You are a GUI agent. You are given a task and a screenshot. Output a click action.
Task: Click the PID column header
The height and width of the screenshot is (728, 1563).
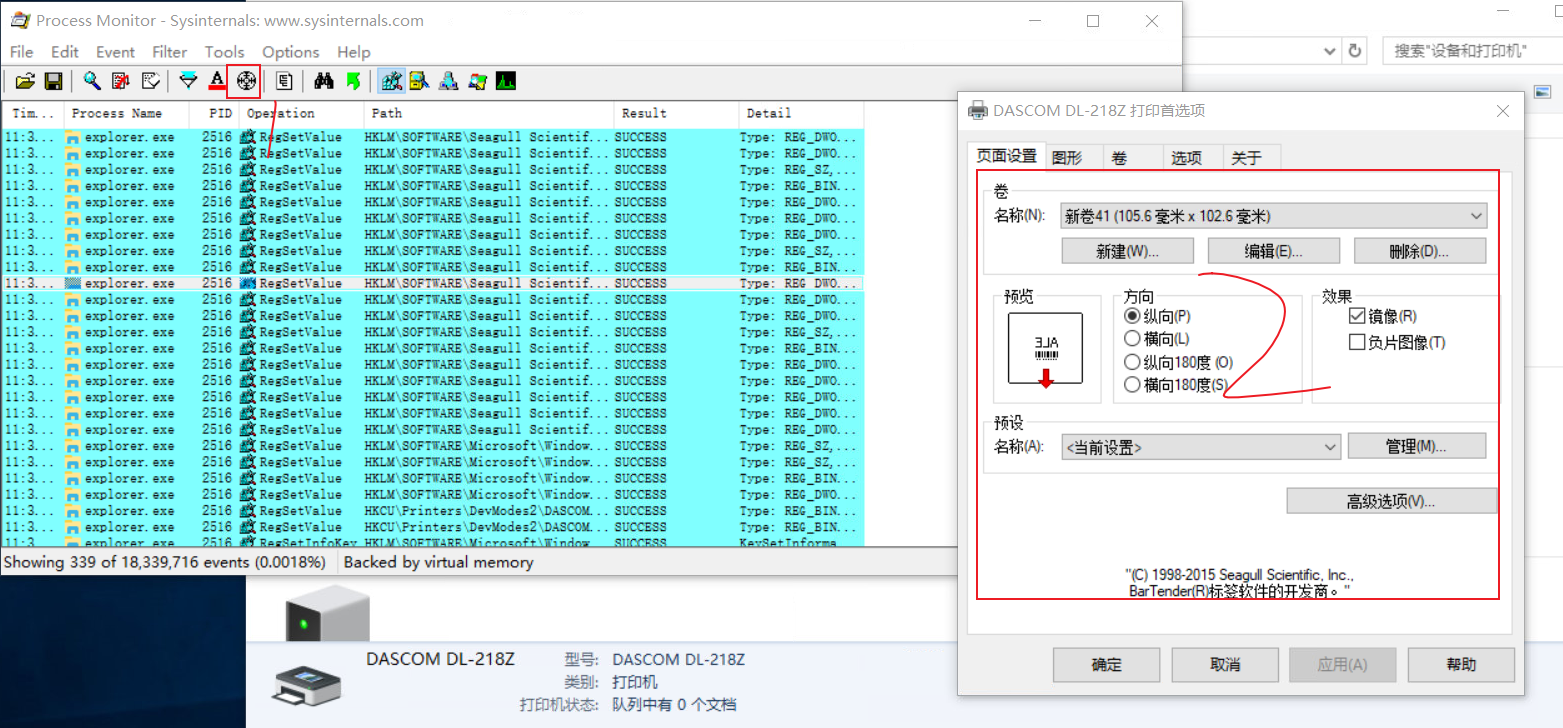coord(214,113)
